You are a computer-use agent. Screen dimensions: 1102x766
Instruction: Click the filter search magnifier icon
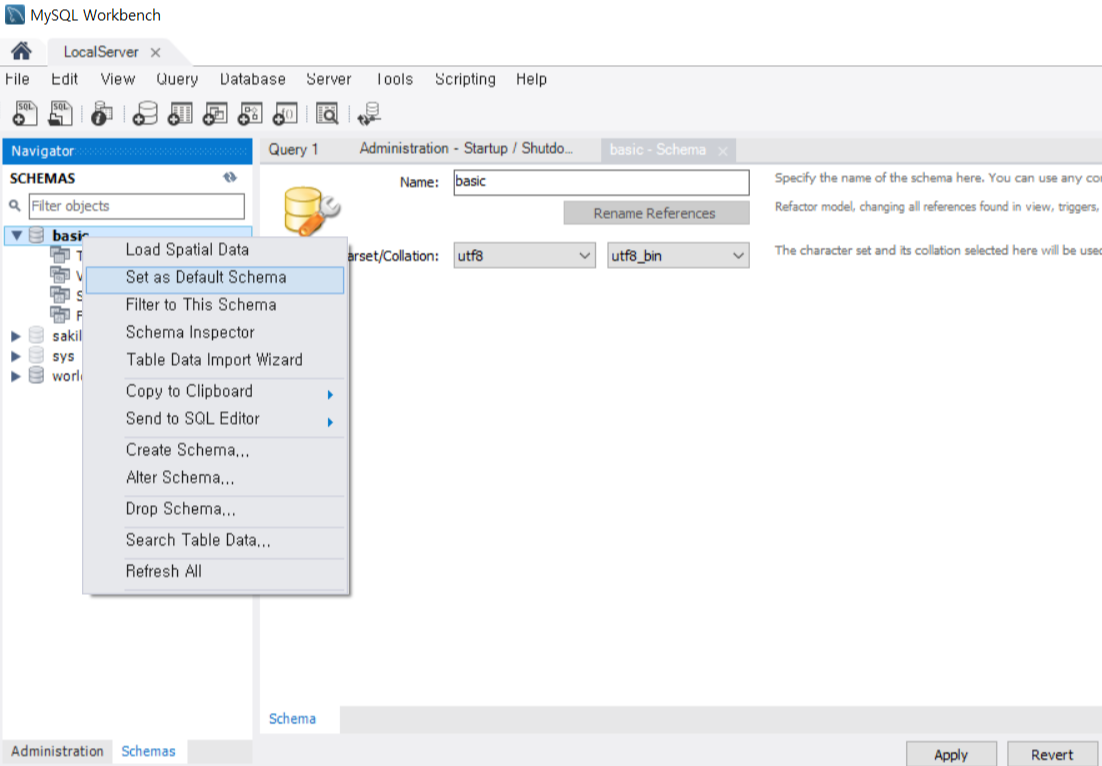point(15,206)
